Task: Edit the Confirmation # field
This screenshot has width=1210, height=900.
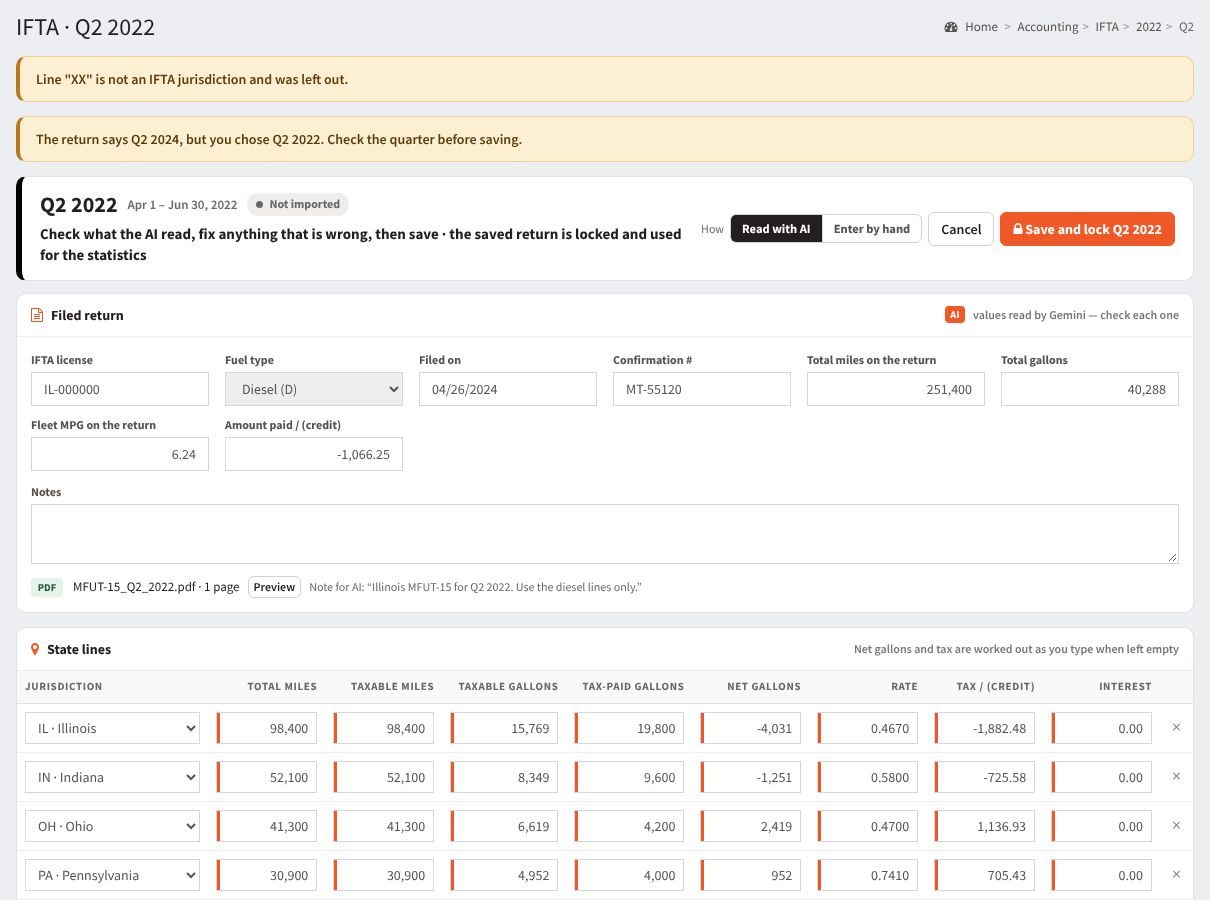Action: tap(702, 389)
